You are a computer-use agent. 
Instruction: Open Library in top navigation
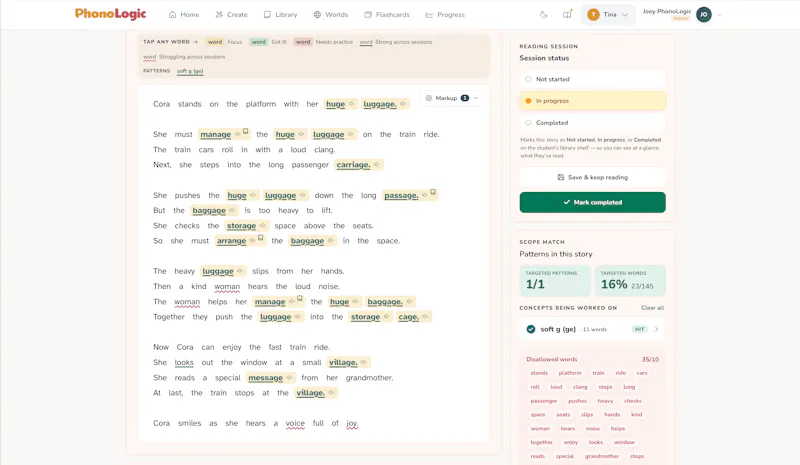click(x=280, y=15)
